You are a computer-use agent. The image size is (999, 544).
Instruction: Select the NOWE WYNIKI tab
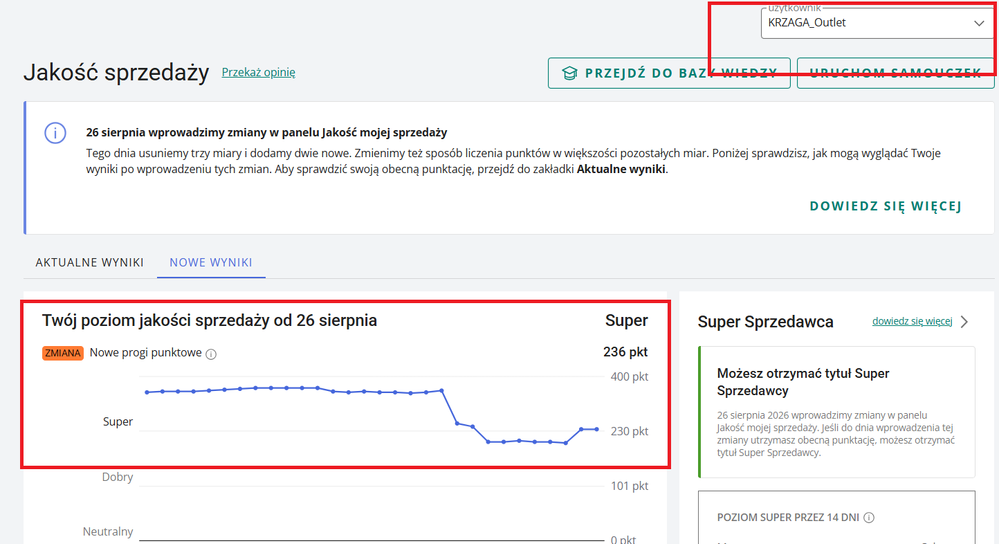tap(211, 262)
